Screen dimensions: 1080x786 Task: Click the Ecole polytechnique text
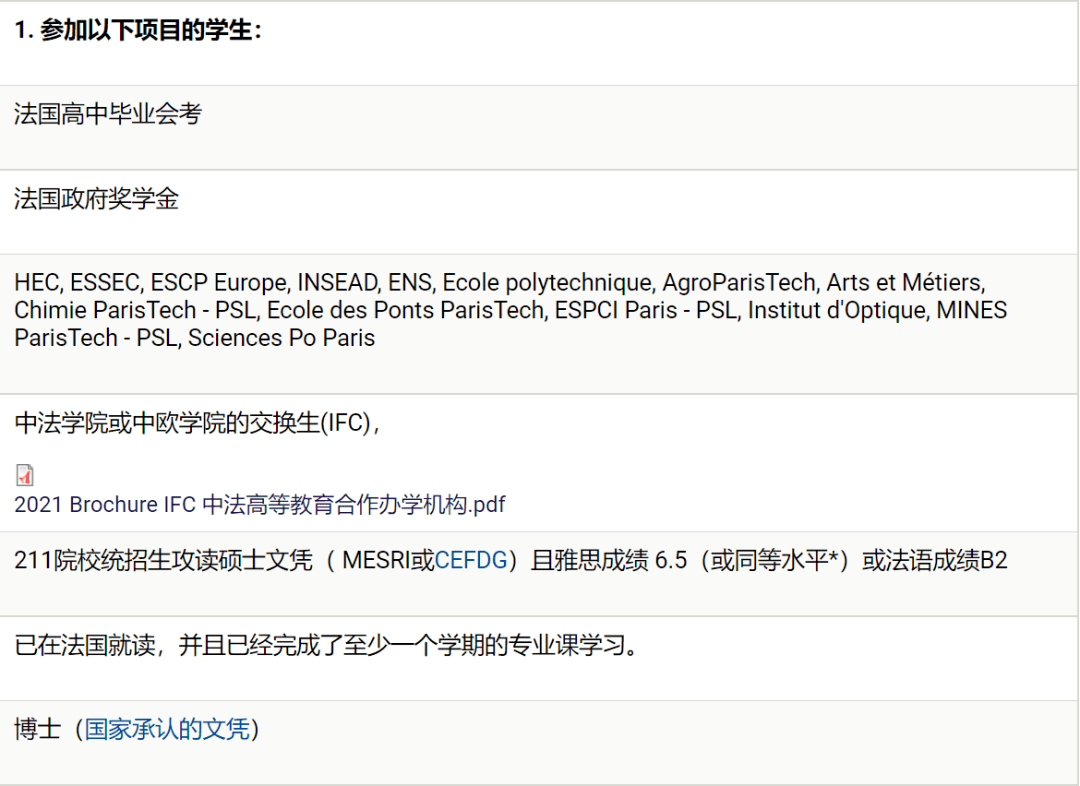pos(548,283)
